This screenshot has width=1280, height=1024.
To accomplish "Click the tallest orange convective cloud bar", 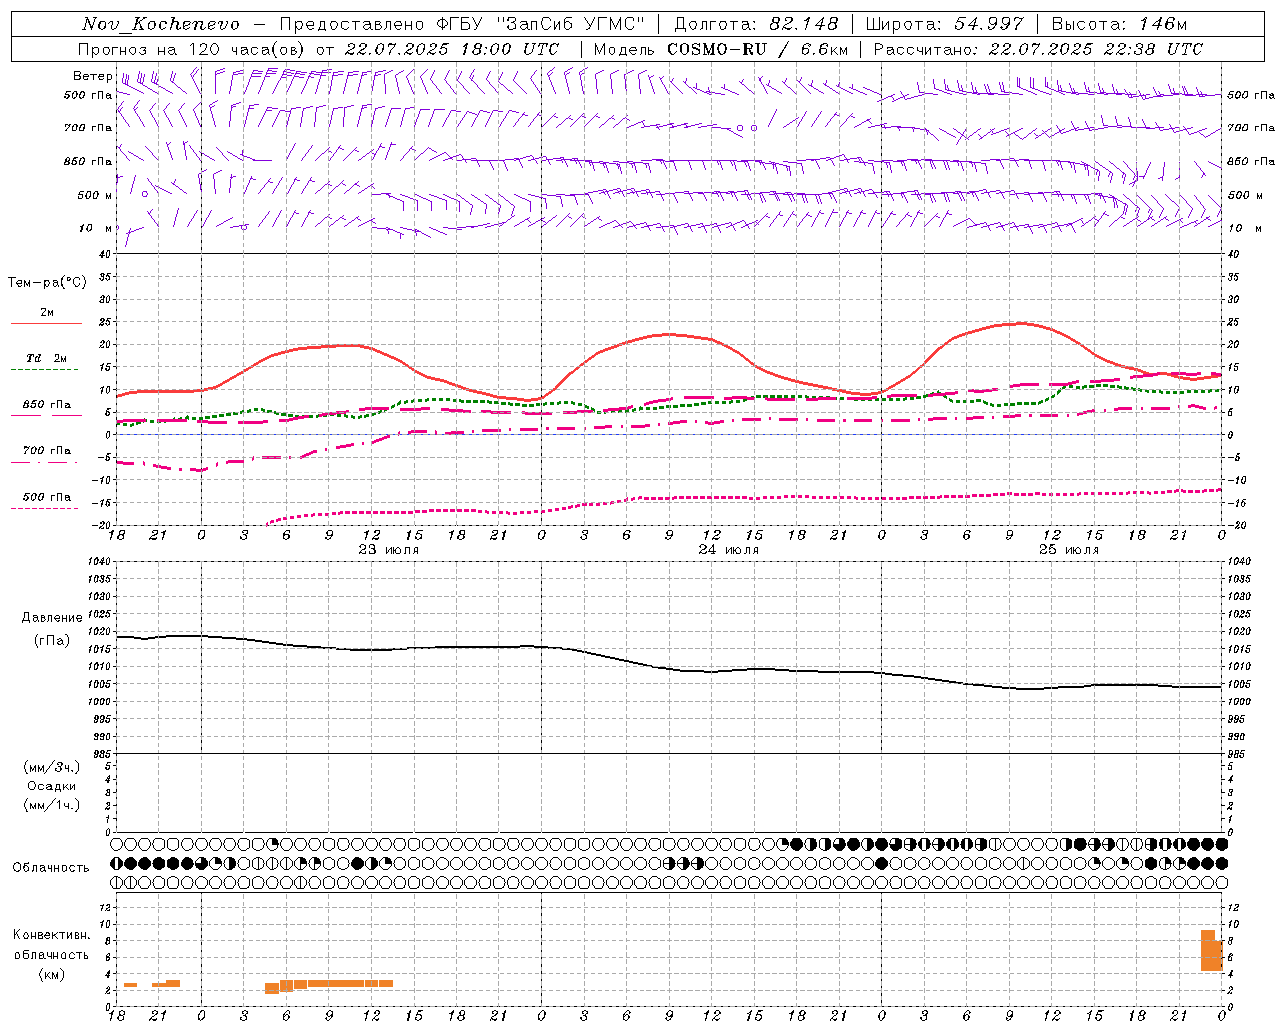I will pos(1208,950).
